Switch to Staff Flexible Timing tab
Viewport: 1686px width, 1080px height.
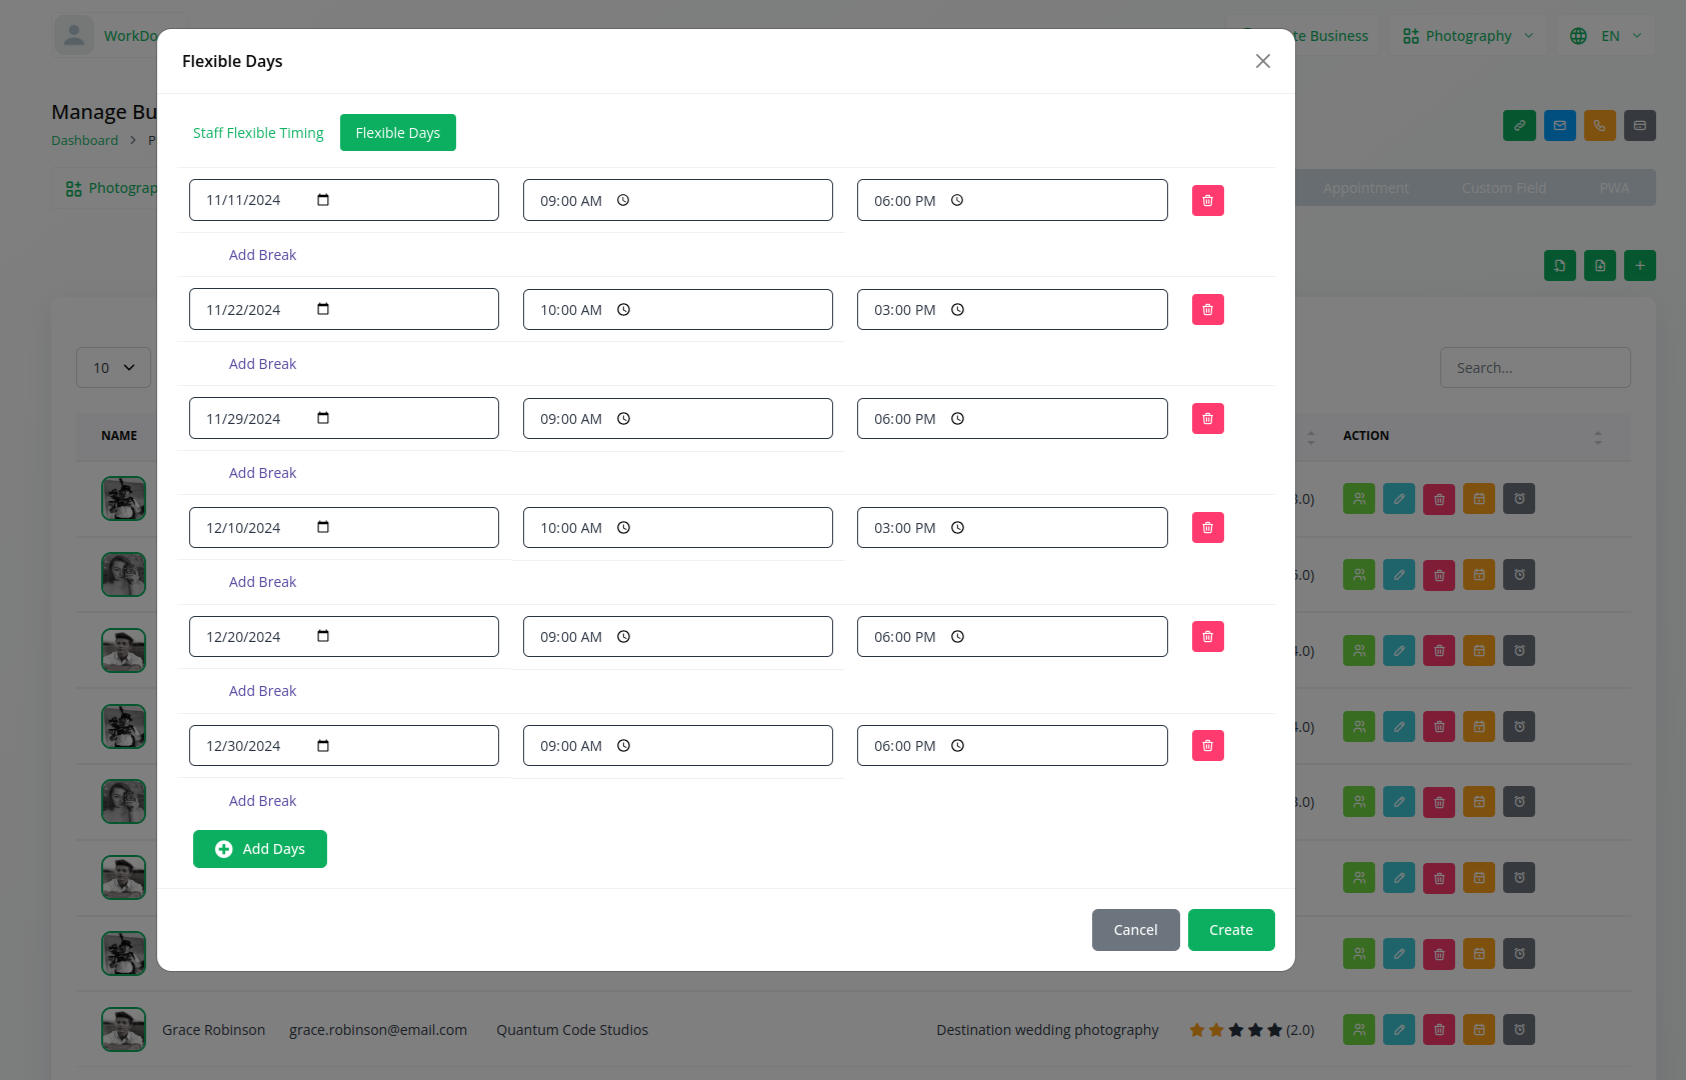(x=258, y=133)
